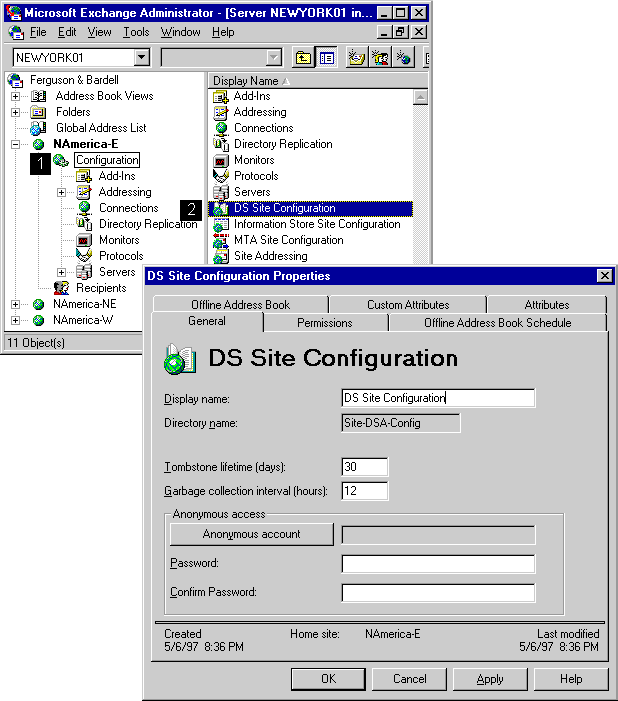This screenshot has height=701, width=618.
Task: Open the NEWYORK01 server dropdown
Action: coord(142,58)
